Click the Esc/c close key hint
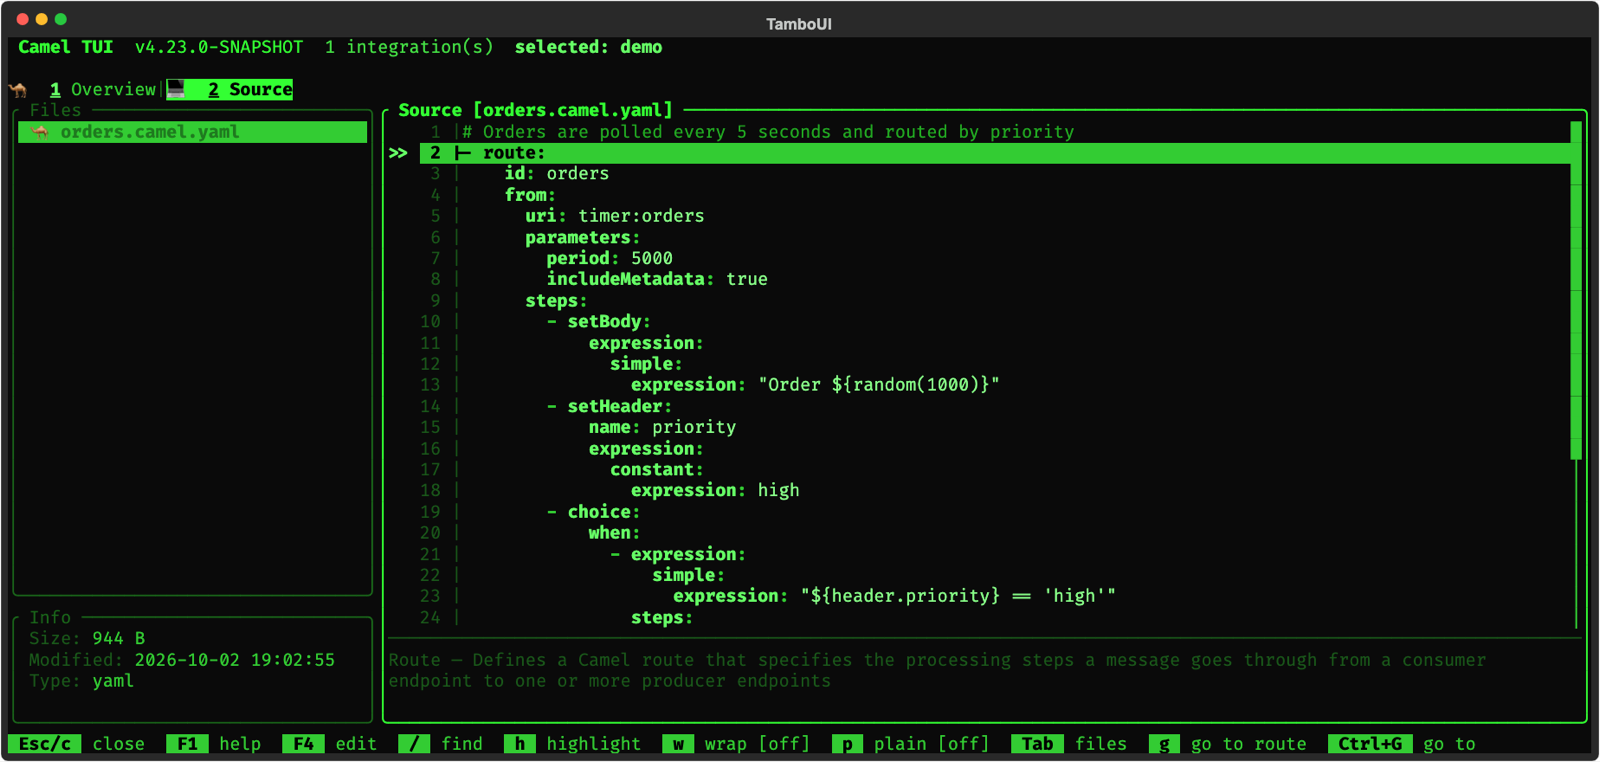 (76, 744)
